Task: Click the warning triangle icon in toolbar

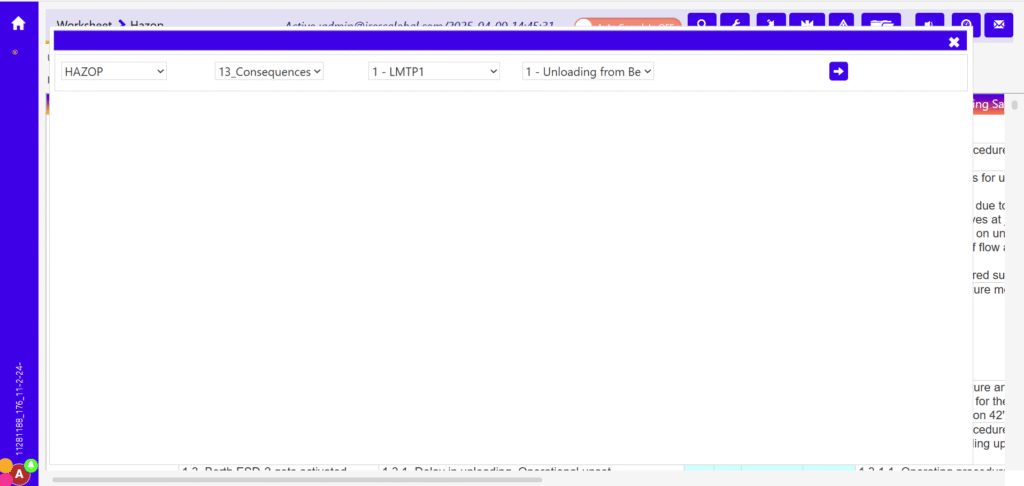Action: pos(843,23)
